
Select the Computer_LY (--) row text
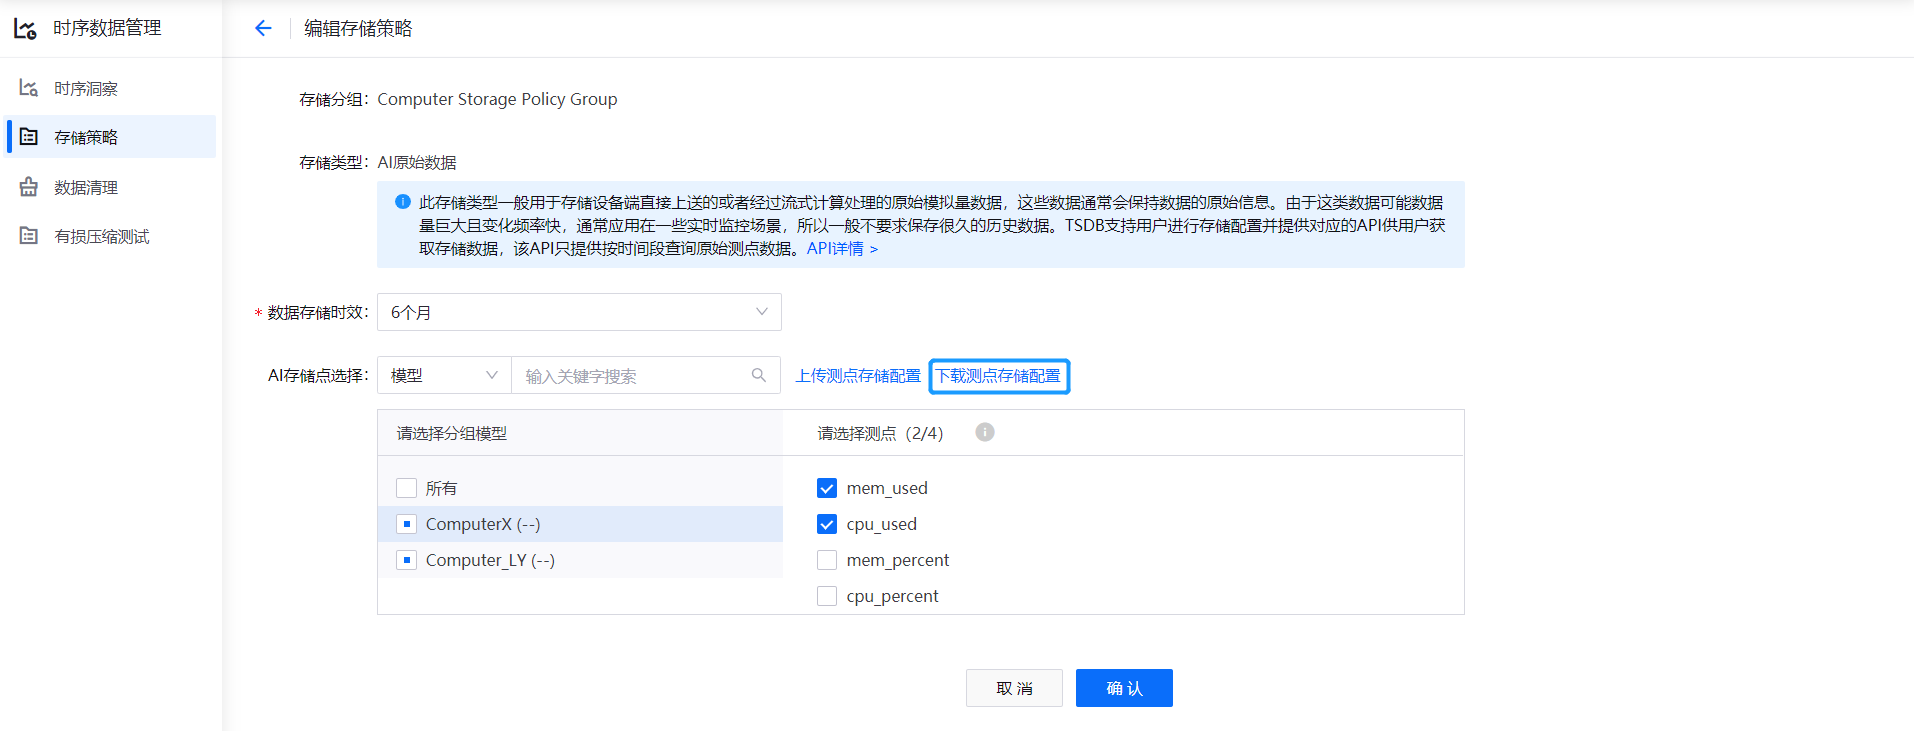click(x=490, y=560)
